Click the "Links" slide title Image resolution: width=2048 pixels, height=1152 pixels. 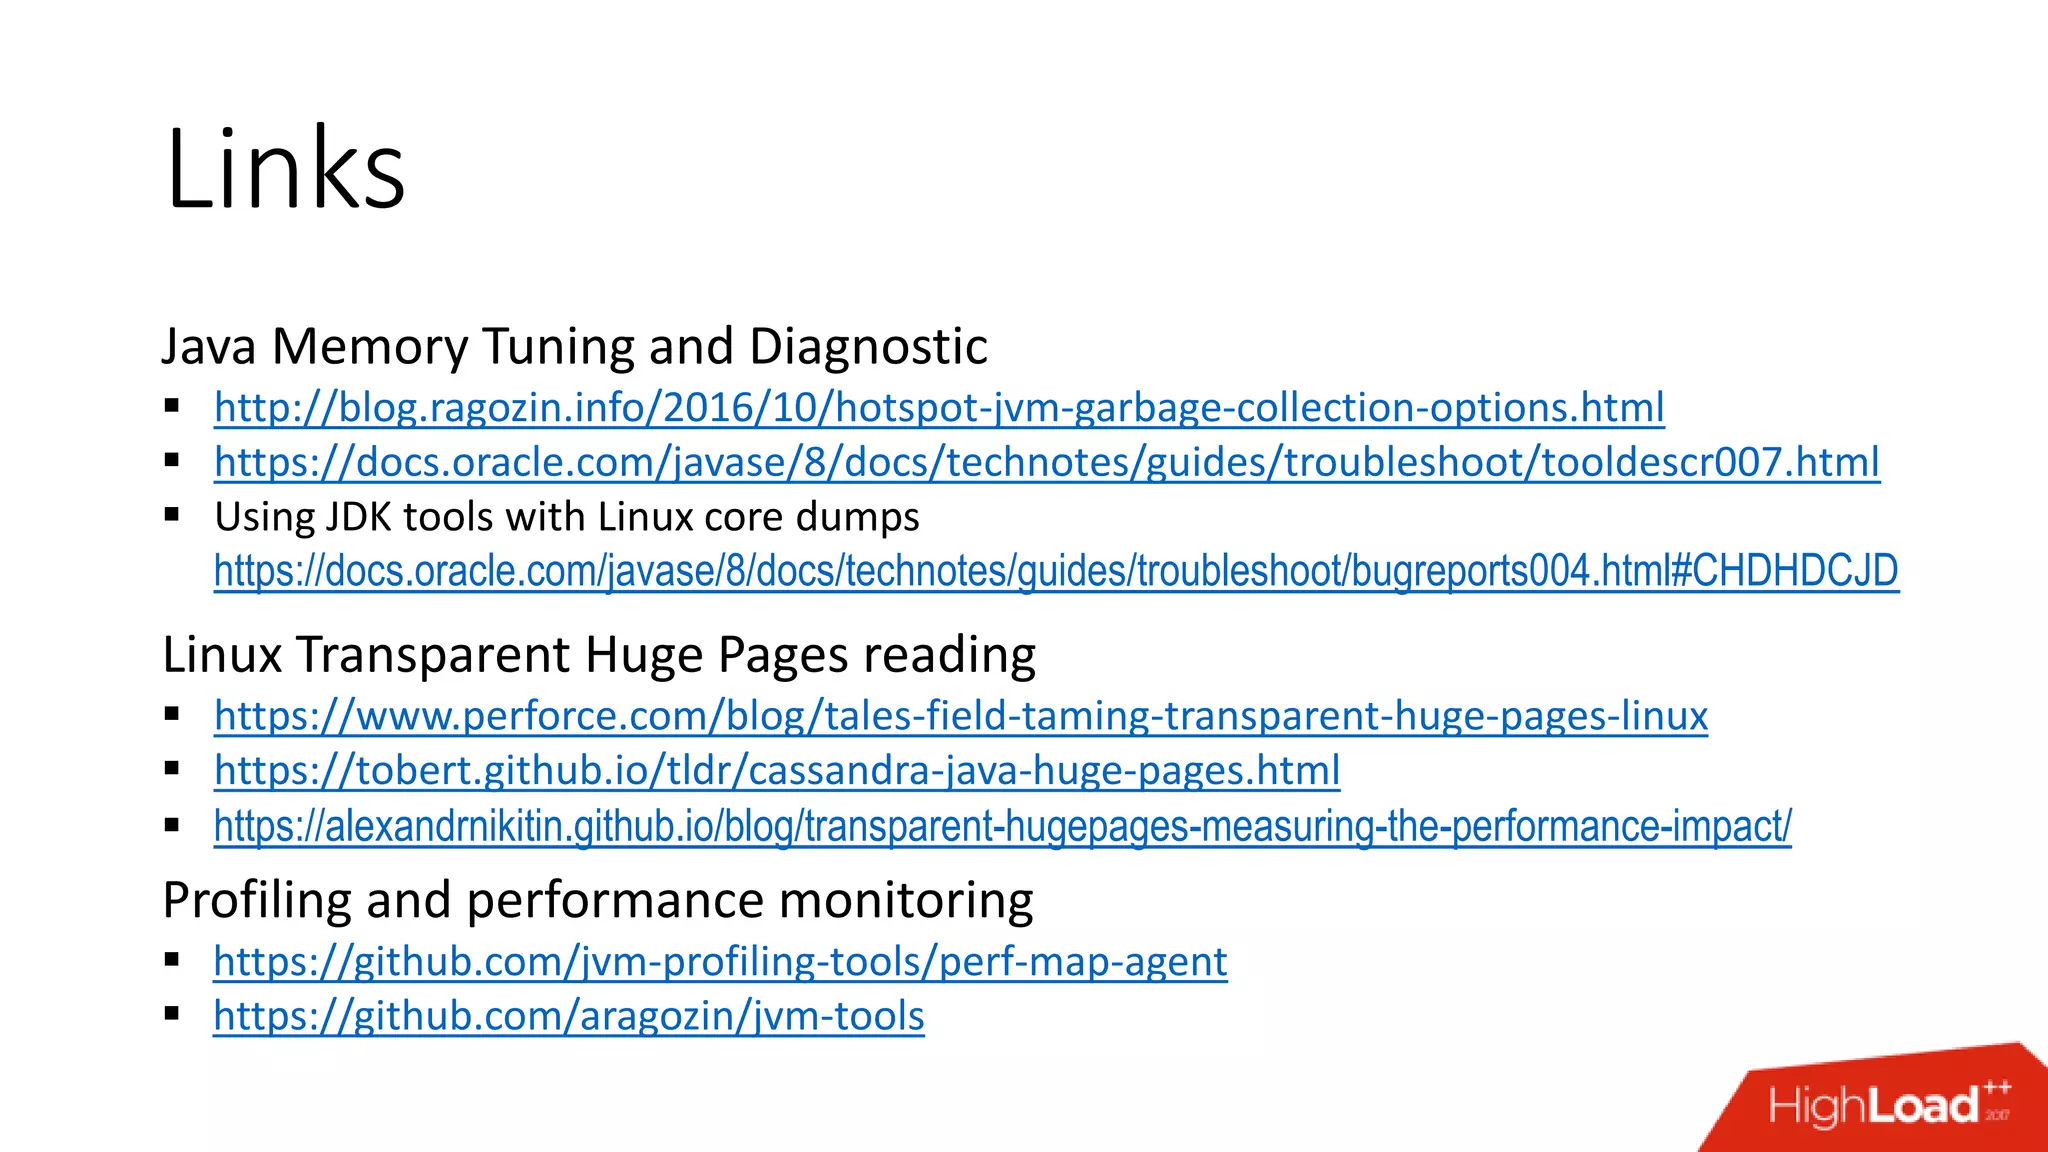tap(285, 168)
